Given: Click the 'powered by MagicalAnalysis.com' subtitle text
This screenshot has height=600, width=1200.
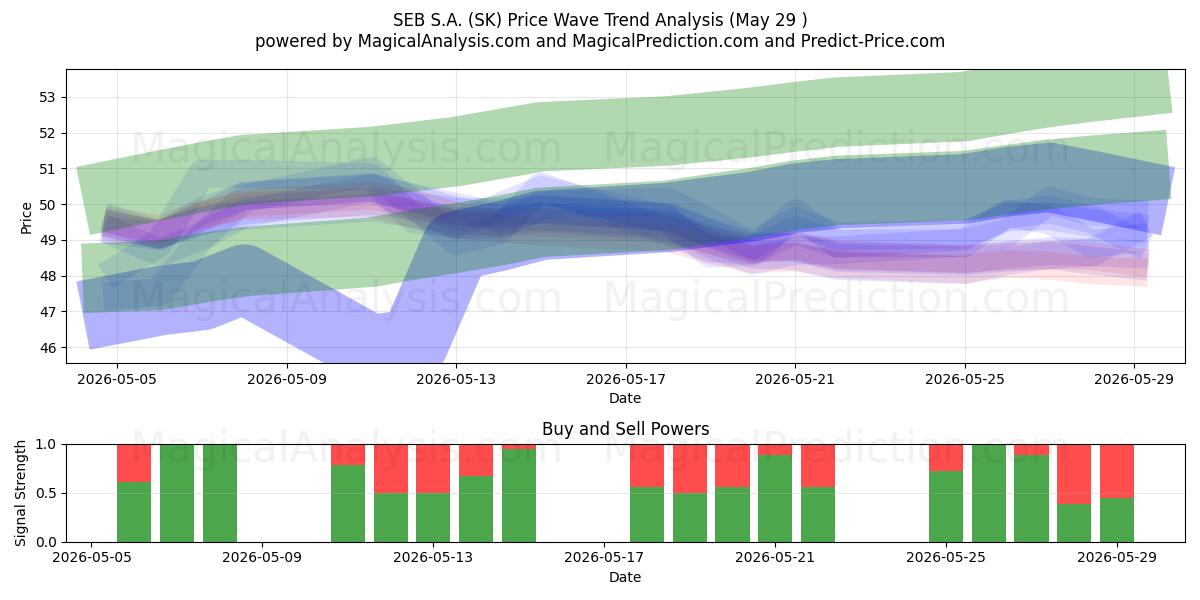Looking at the screenshot, I should [395, 41].
